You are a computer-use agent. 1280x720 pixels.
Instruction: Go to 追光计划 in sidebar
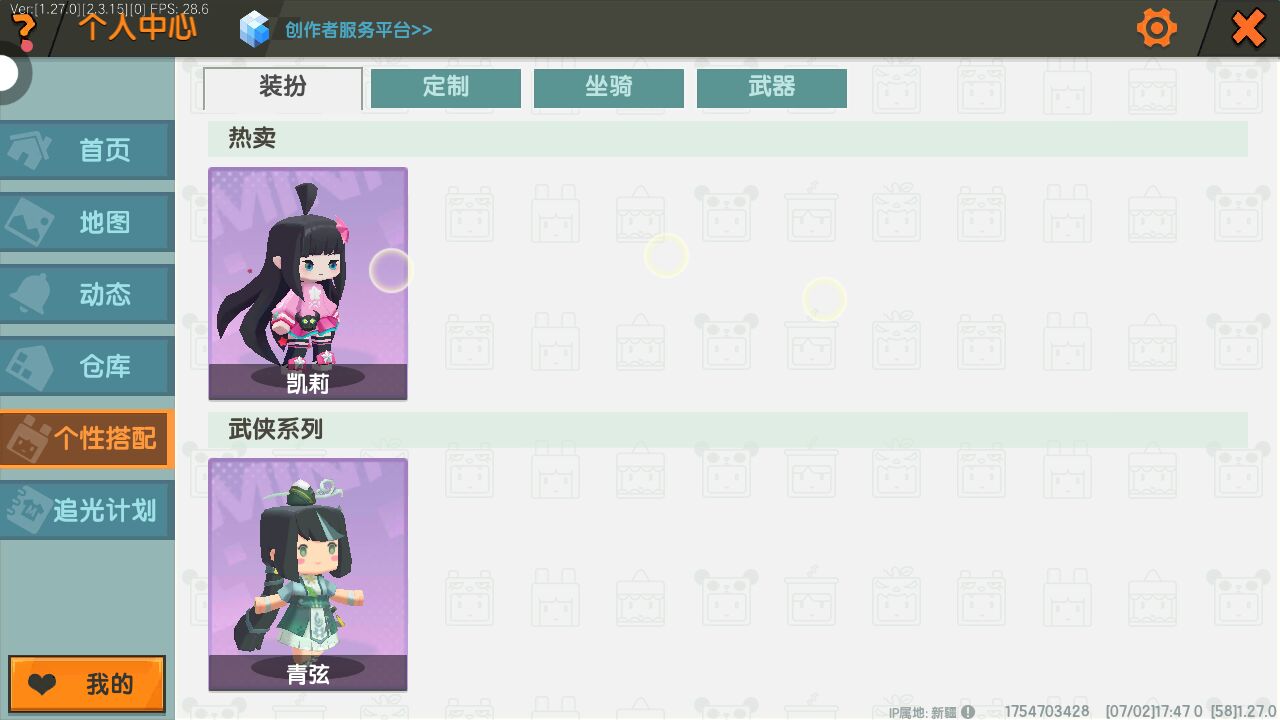87,510
